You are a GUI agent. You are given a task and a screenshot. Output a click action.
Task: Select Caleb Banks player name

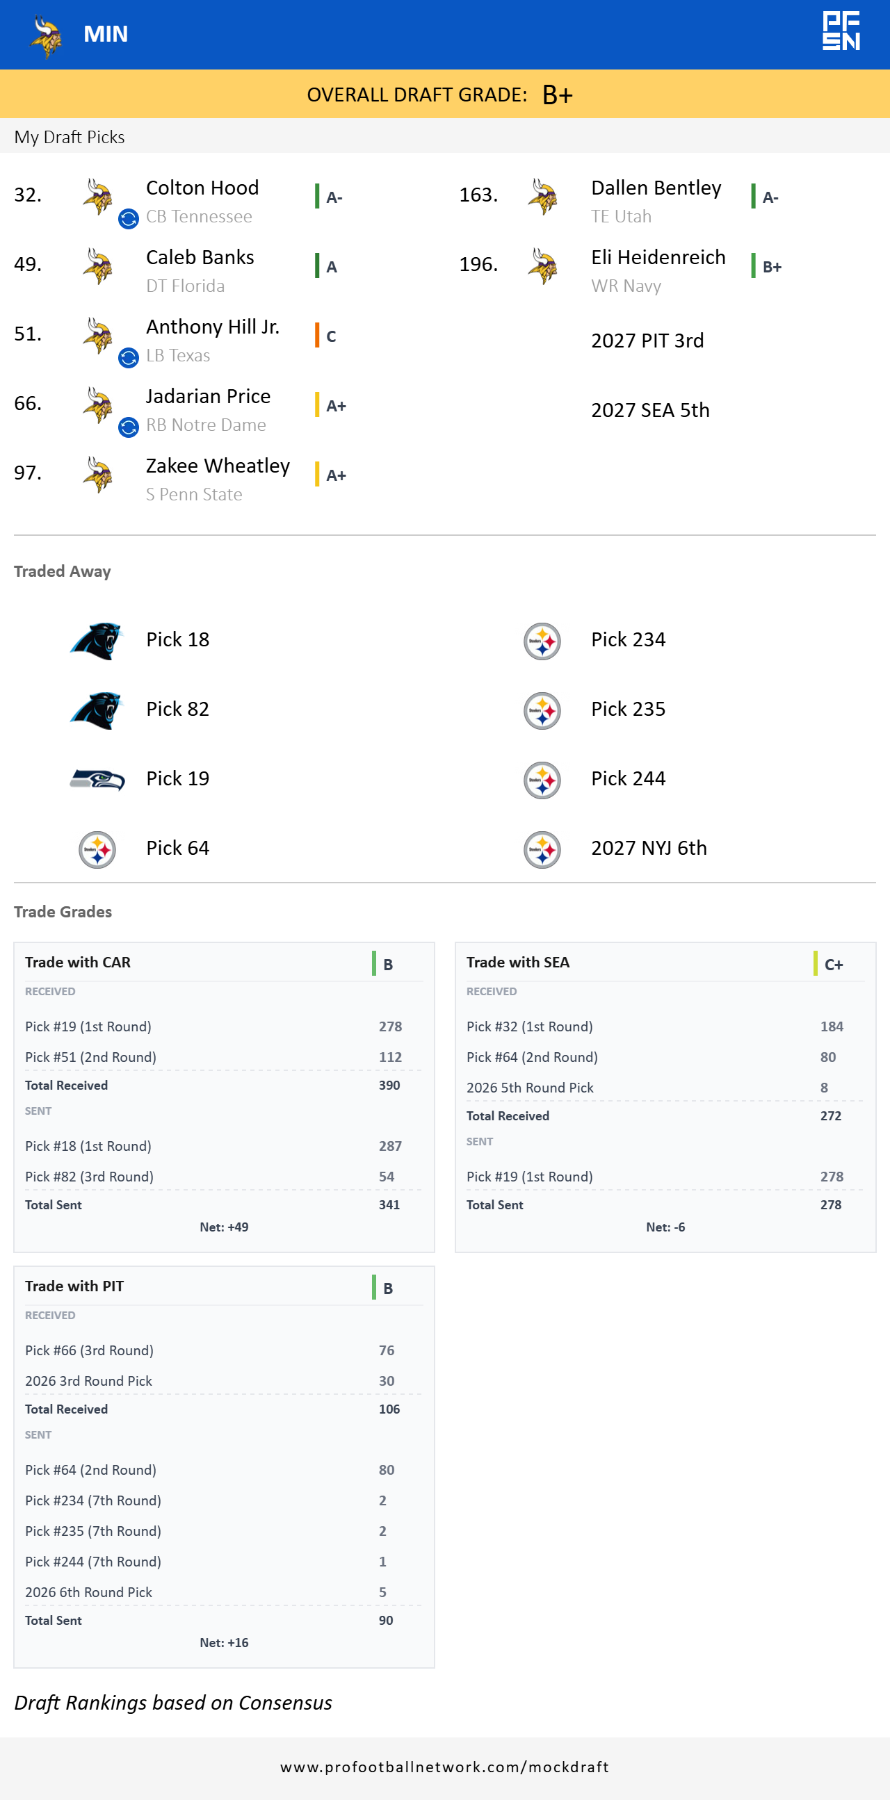tap(200, 258)
